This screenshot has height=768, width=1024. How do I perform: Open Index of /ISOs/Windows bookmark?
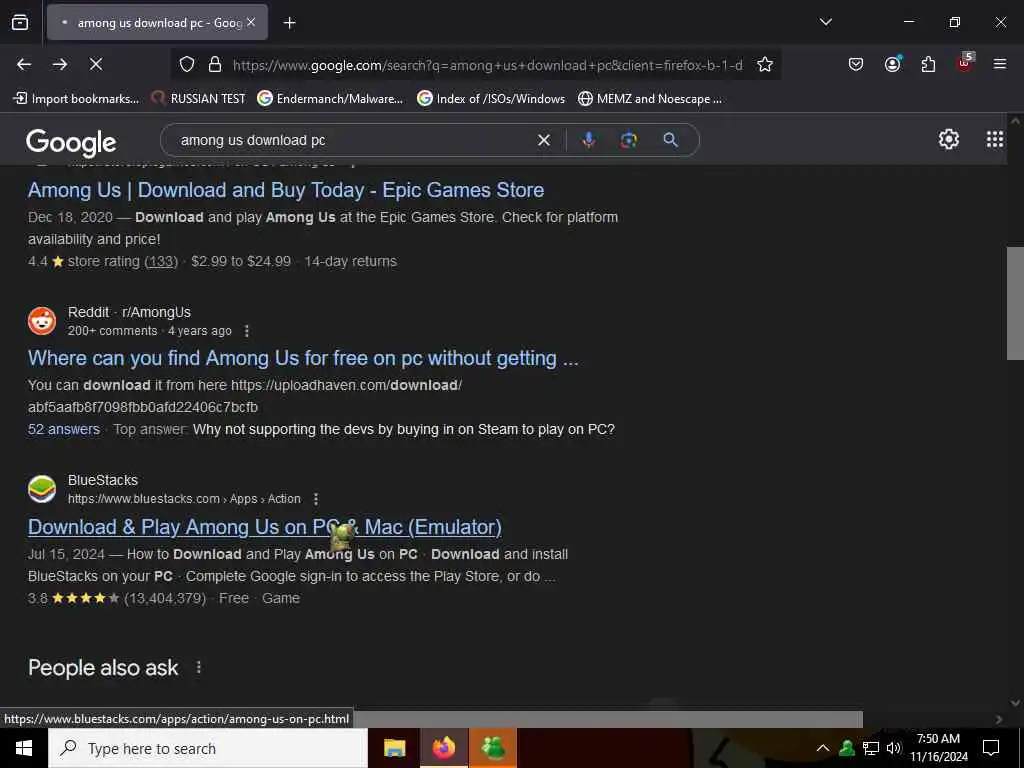pos(491,99)
